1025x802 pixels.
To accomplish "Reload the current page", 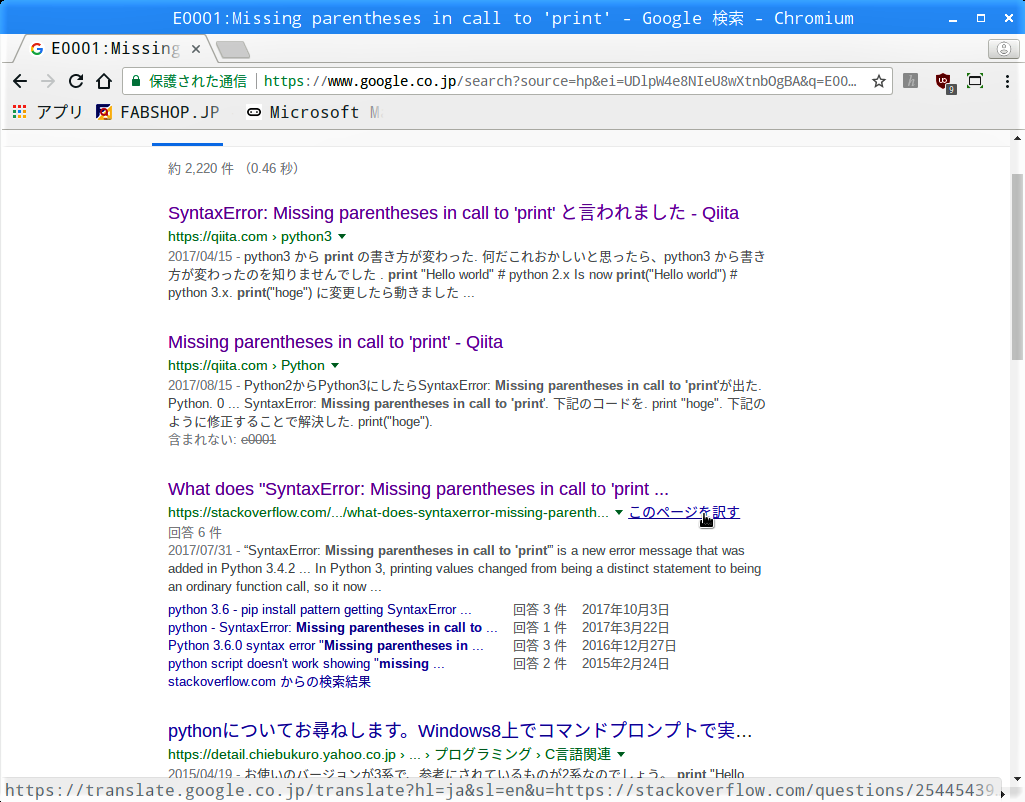I will [x=76, y=81].
